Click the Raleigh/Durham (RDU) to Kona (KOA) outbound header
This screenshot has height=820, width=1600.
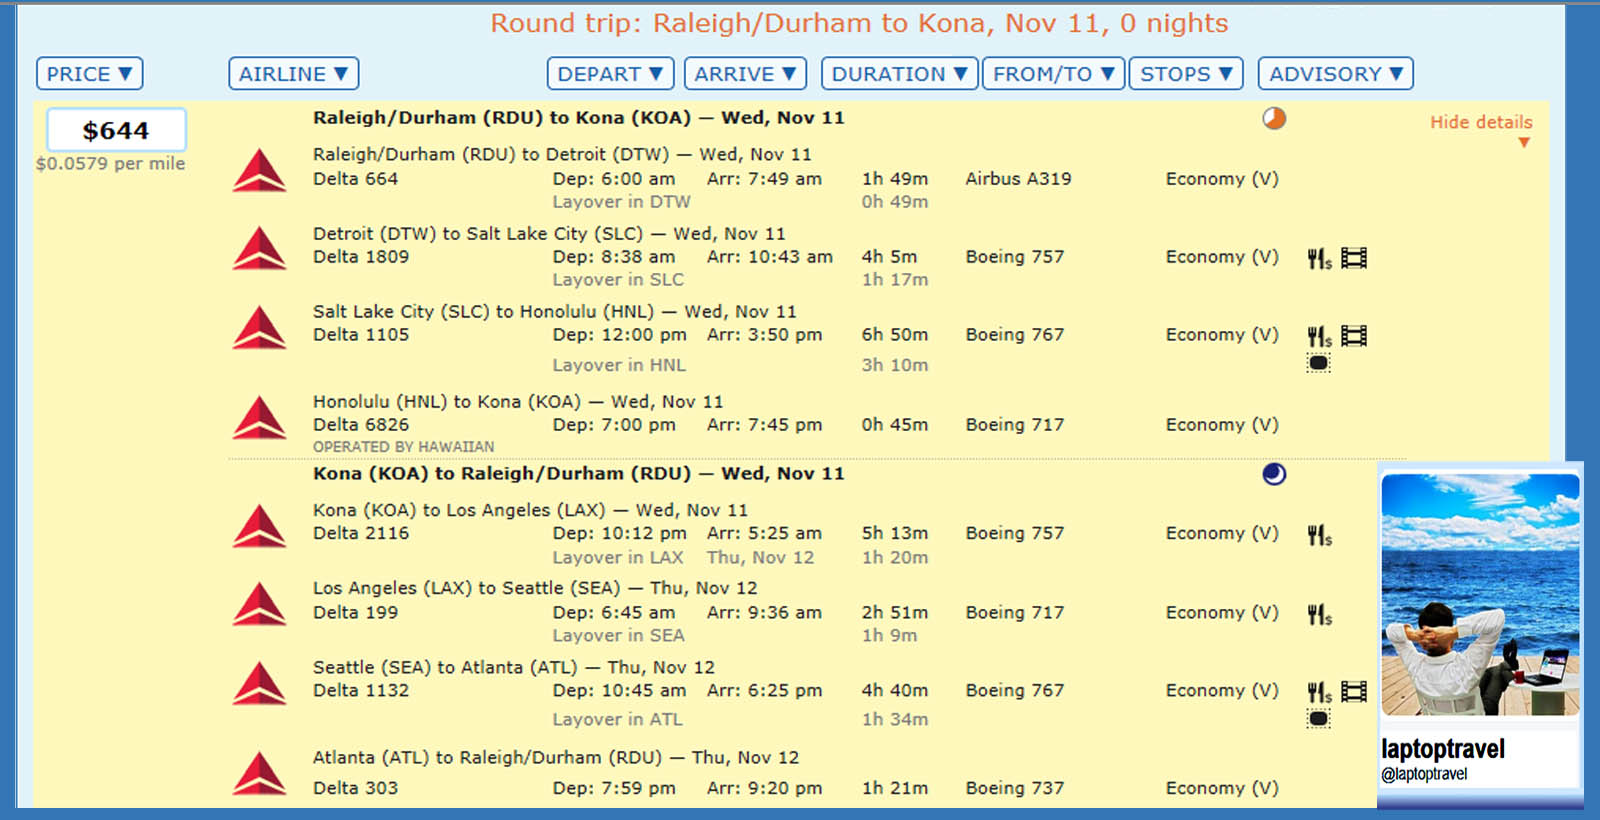click(x=579, y=118)
